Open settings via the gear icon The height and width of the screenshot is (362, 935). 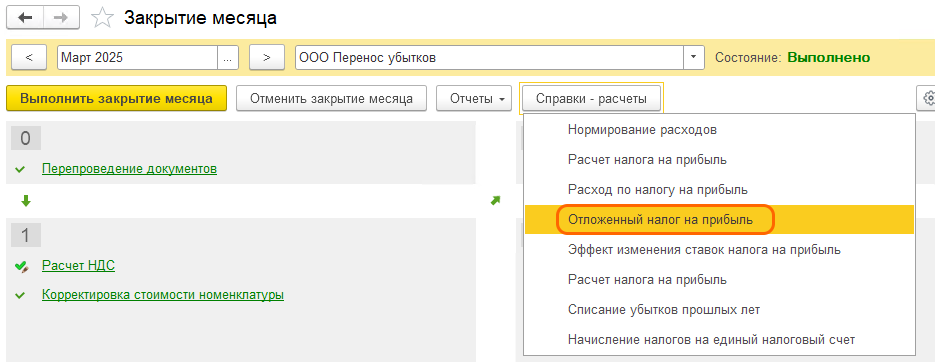[927, 98]
